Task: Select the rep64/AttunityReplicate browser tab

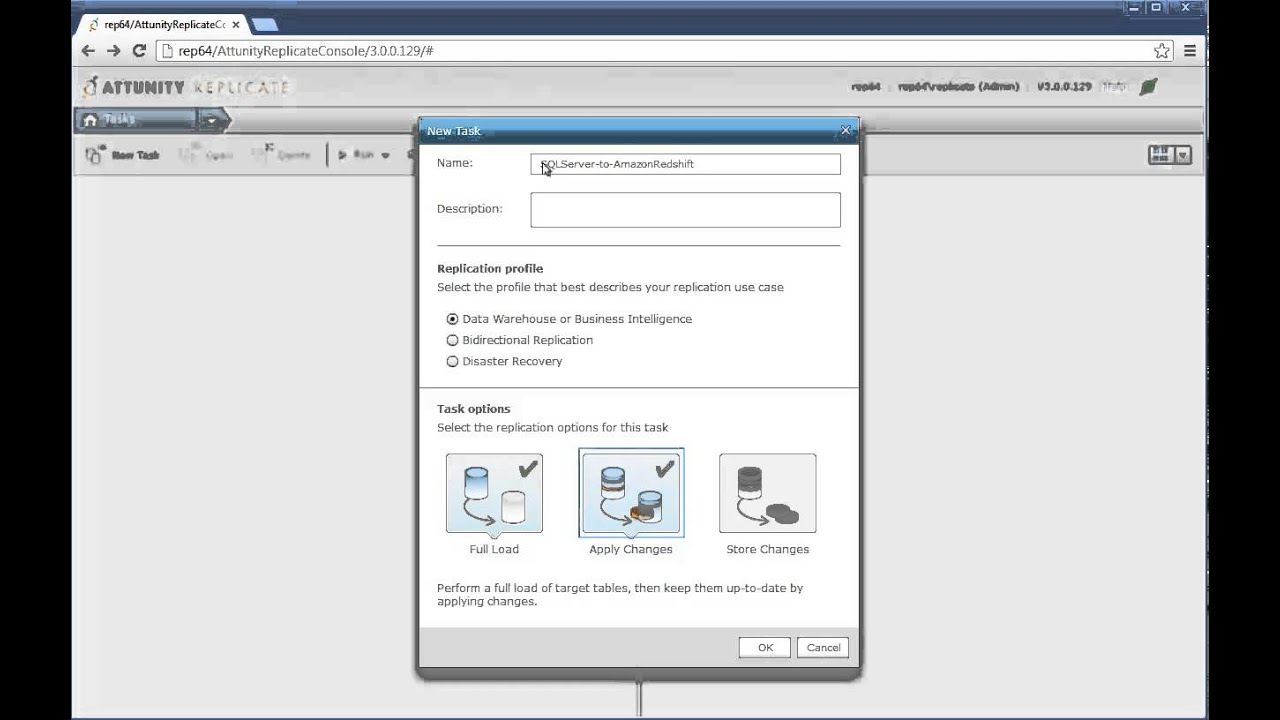Action: point(162,24)
